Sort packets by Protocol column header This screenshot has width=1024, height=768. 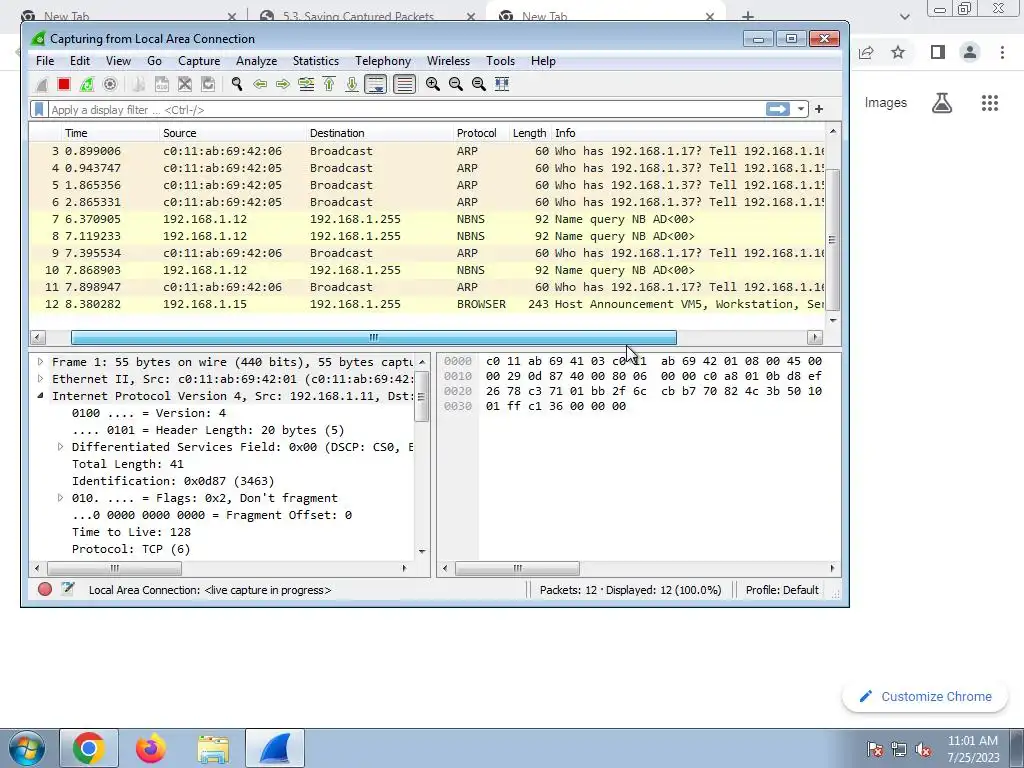tap(481, 133)
